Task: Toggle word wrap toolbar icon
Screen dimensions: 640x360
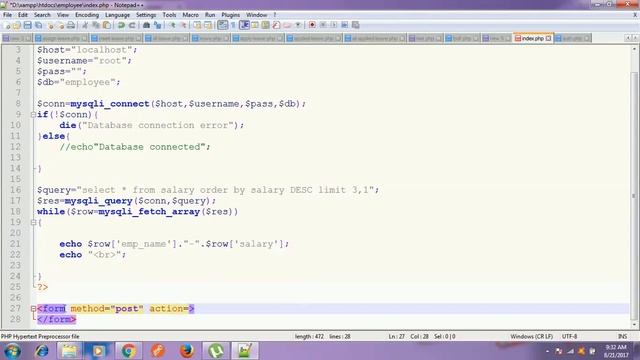Action: [222, 25]
